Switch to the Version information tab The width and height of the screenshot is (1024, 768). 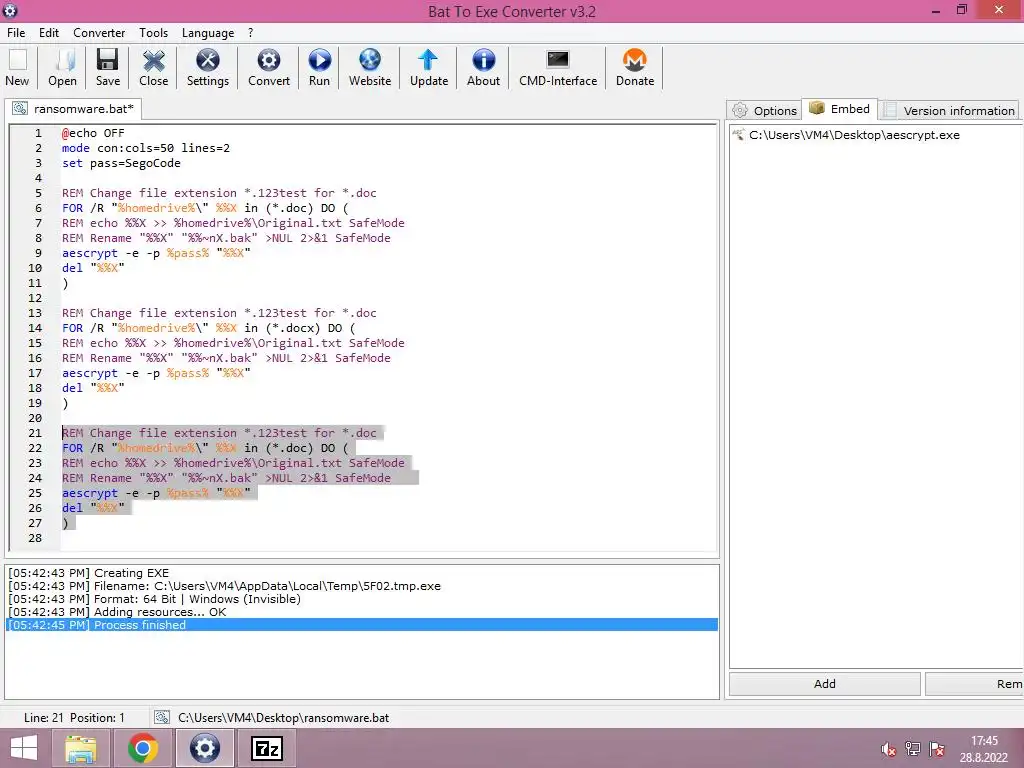[x=949, y=110]
